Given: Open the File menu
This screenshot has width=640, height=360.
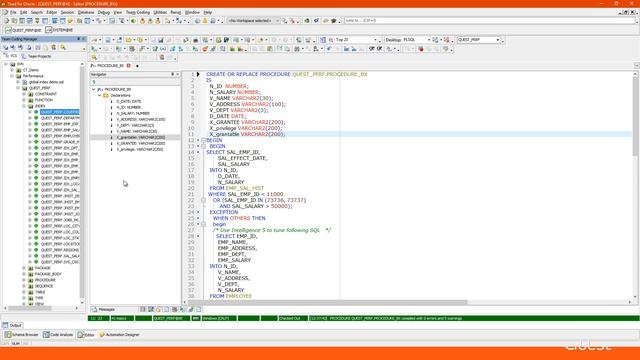Looking at the screenshot, I should pyautogui.click(x=13, y=13).
